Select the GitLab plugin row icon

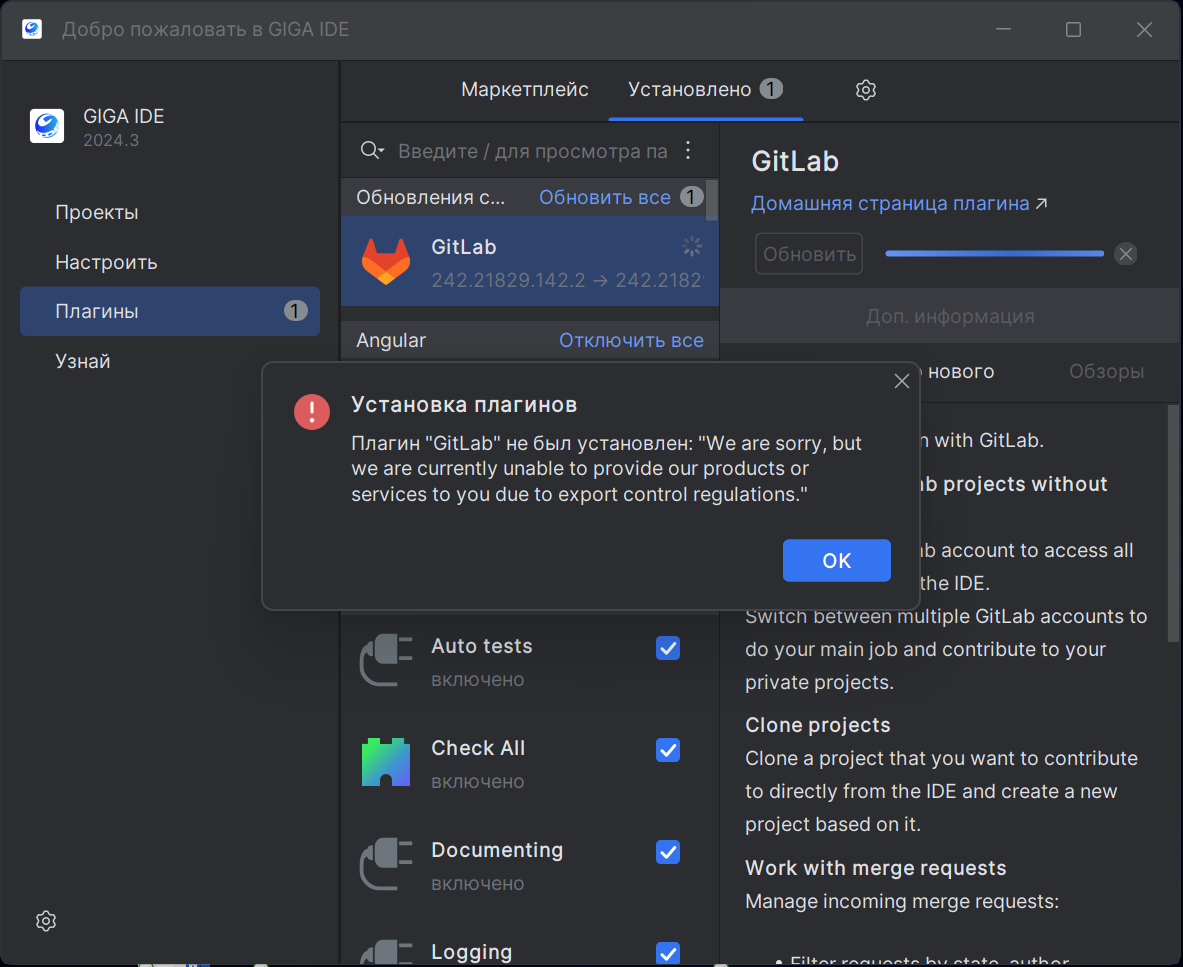click(x=386, y=262)
